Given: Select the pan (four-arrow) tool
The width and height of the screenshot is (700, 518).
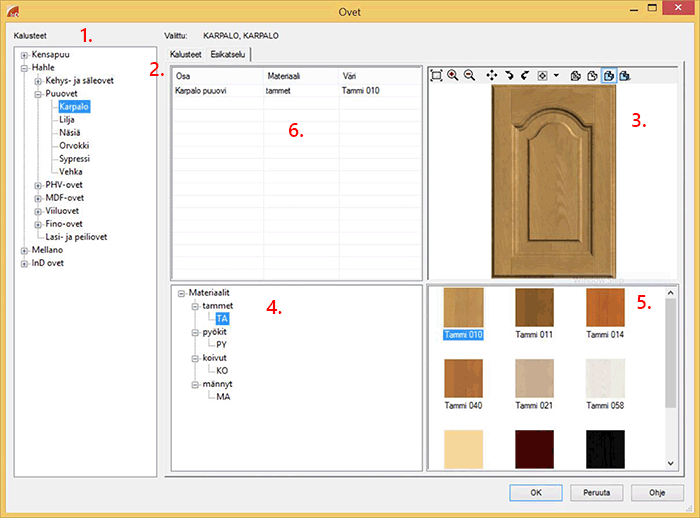Looking at the screenshot, I should 491,75.
